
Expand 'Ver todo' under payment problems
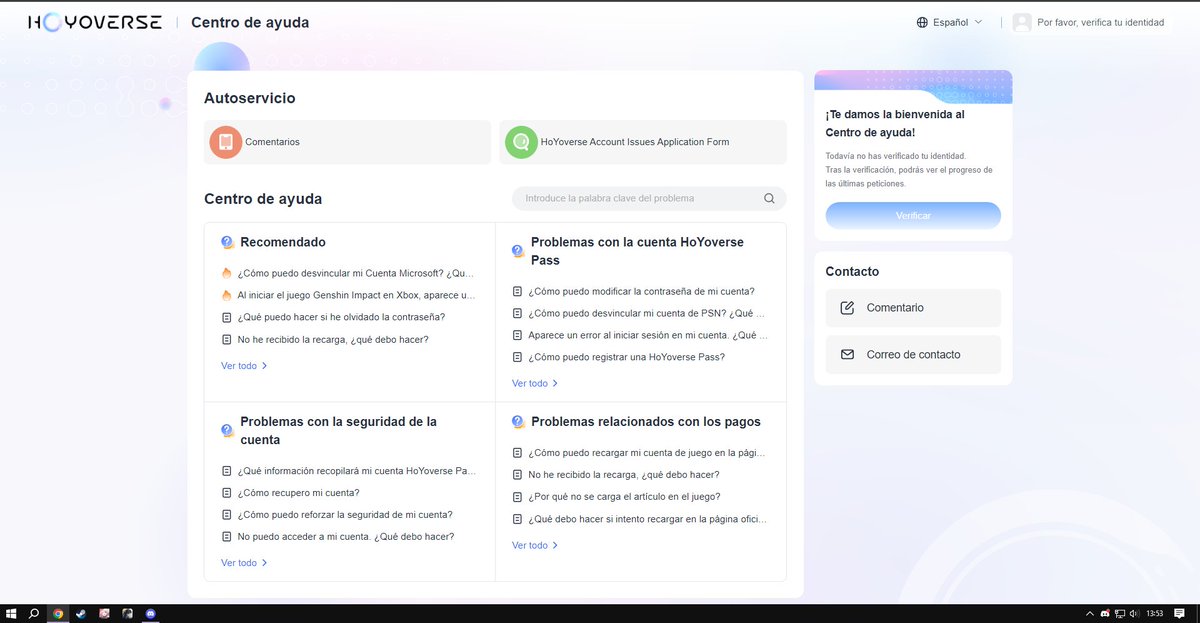click(x=535, y=545)
